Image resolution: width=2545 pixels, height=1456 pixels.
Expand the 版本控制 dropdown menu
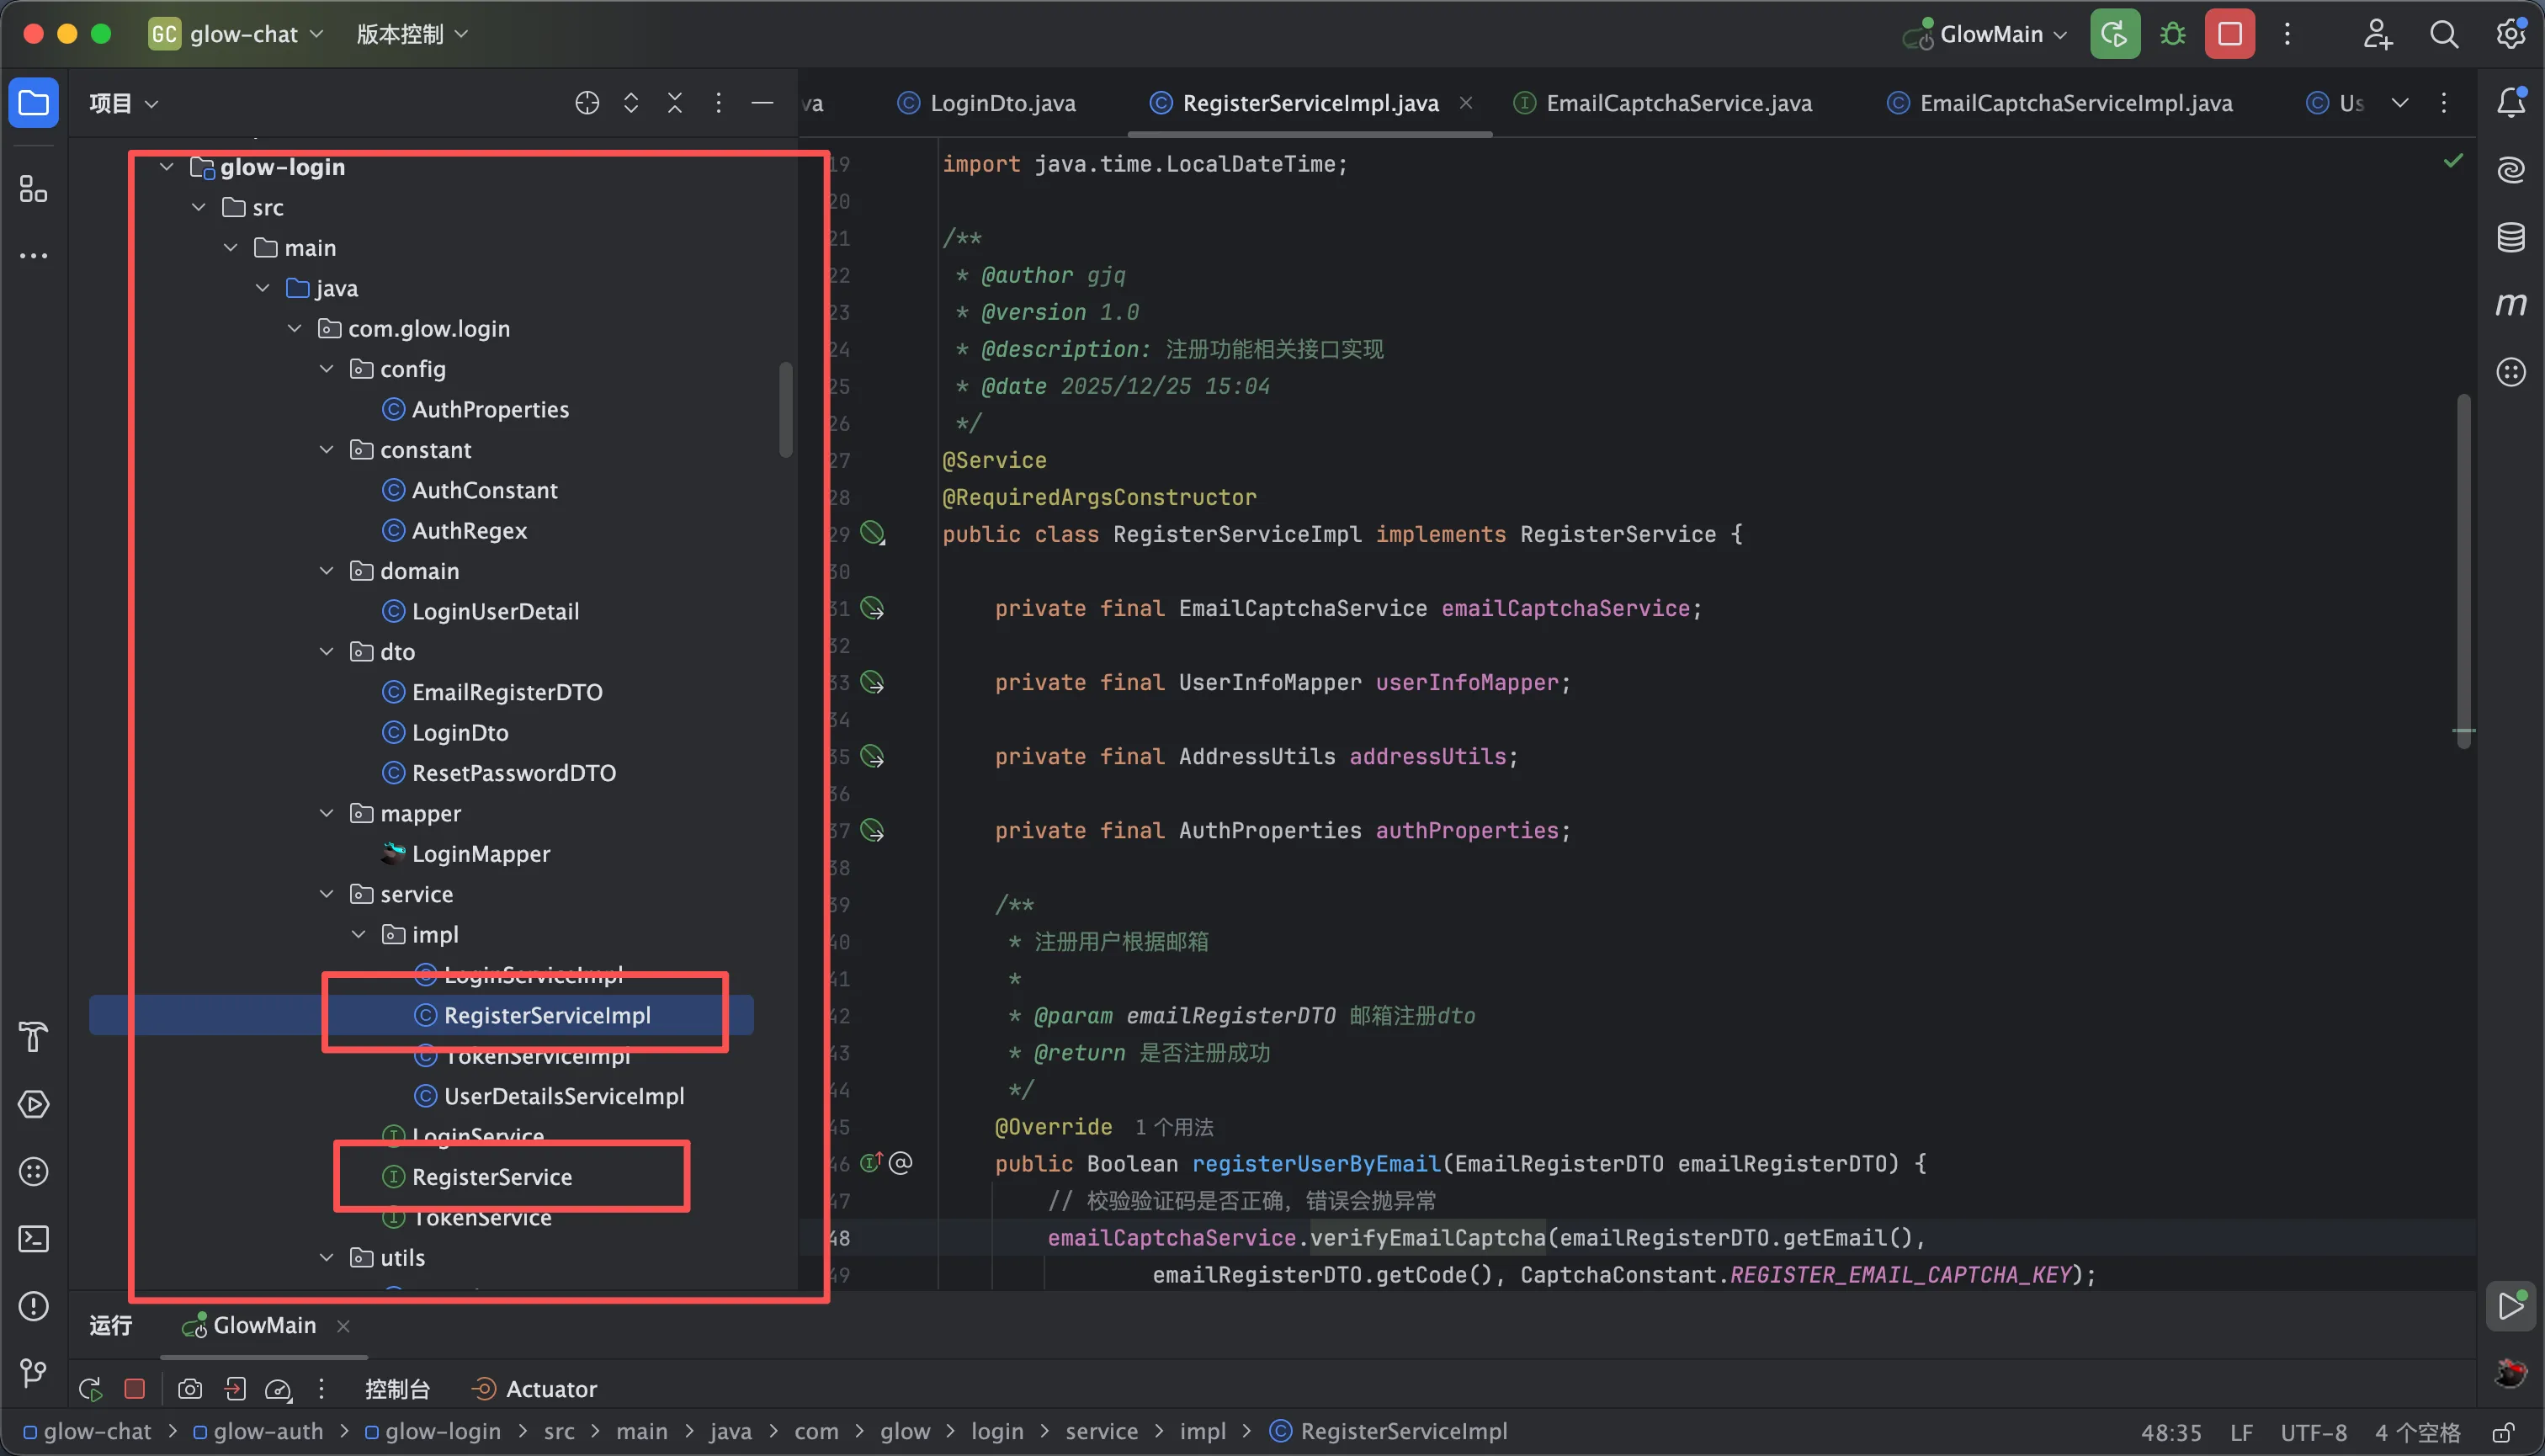coord(411,34)
